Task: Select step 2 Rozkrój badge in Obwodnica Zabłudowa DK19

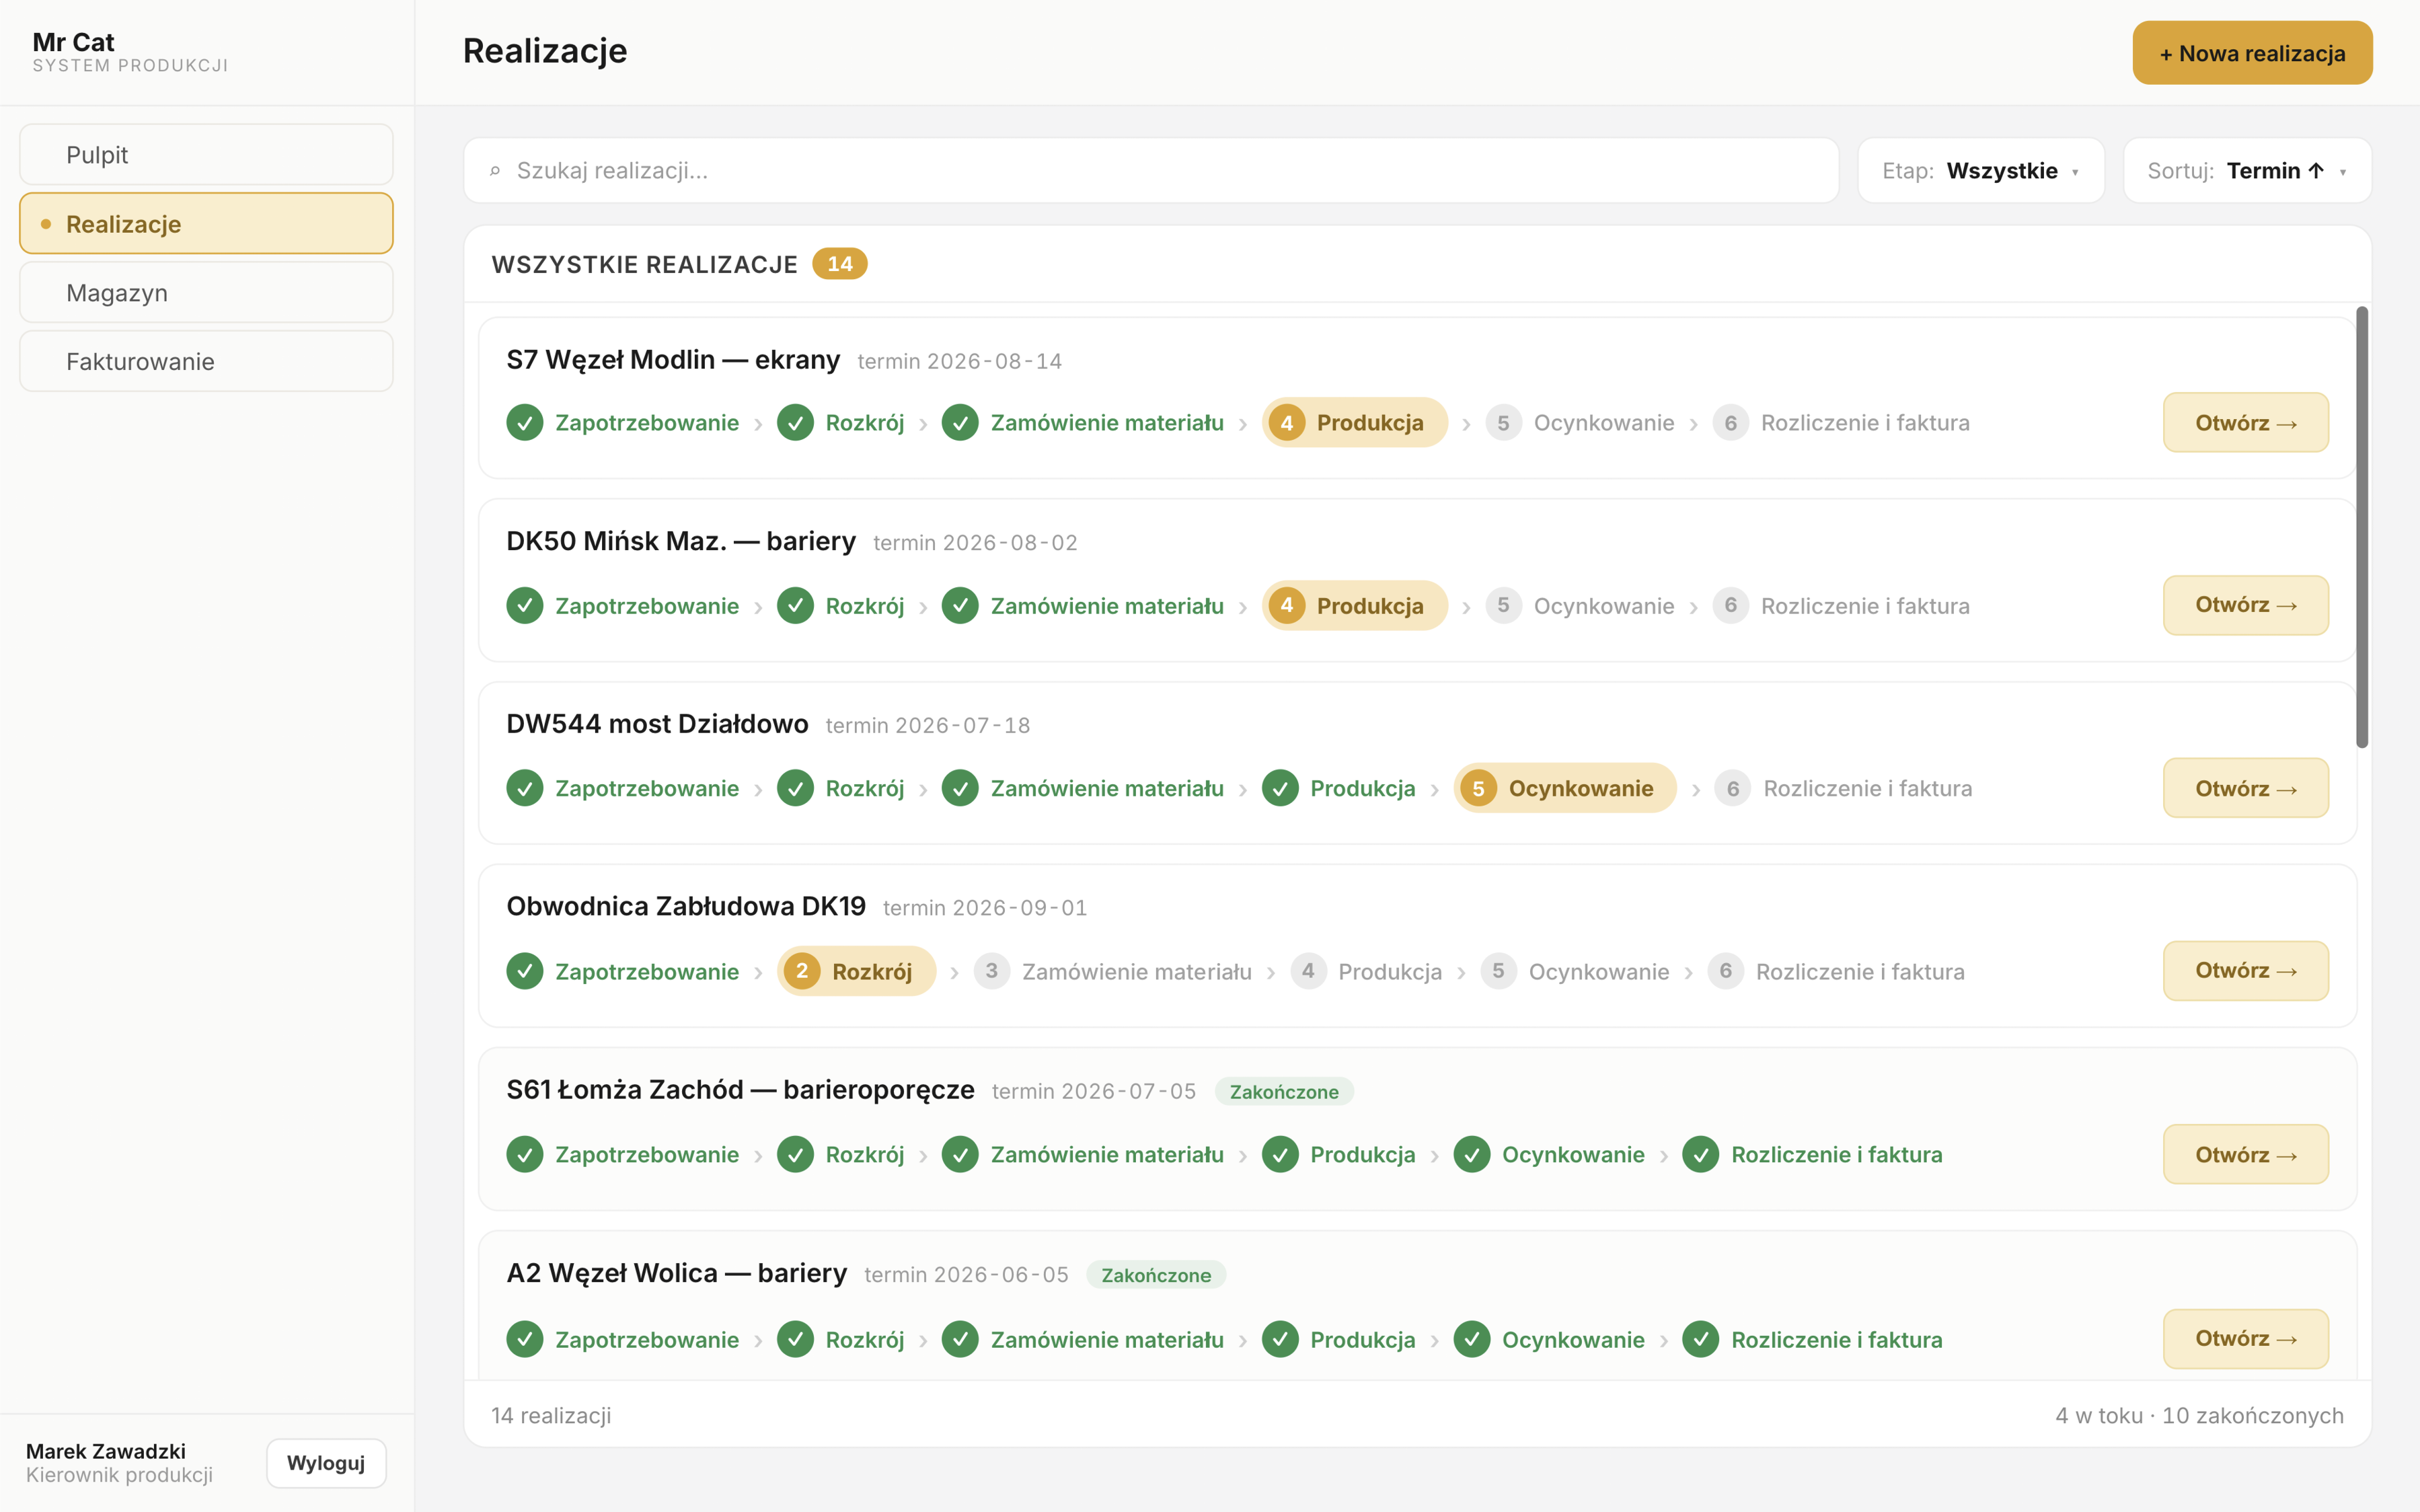Action: pyautogui.click(x=856, y=971)
